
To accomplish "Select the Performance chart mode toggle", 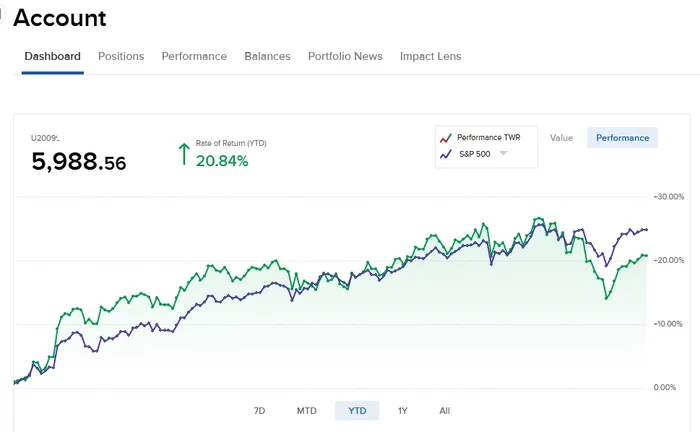I will [622, 138].
